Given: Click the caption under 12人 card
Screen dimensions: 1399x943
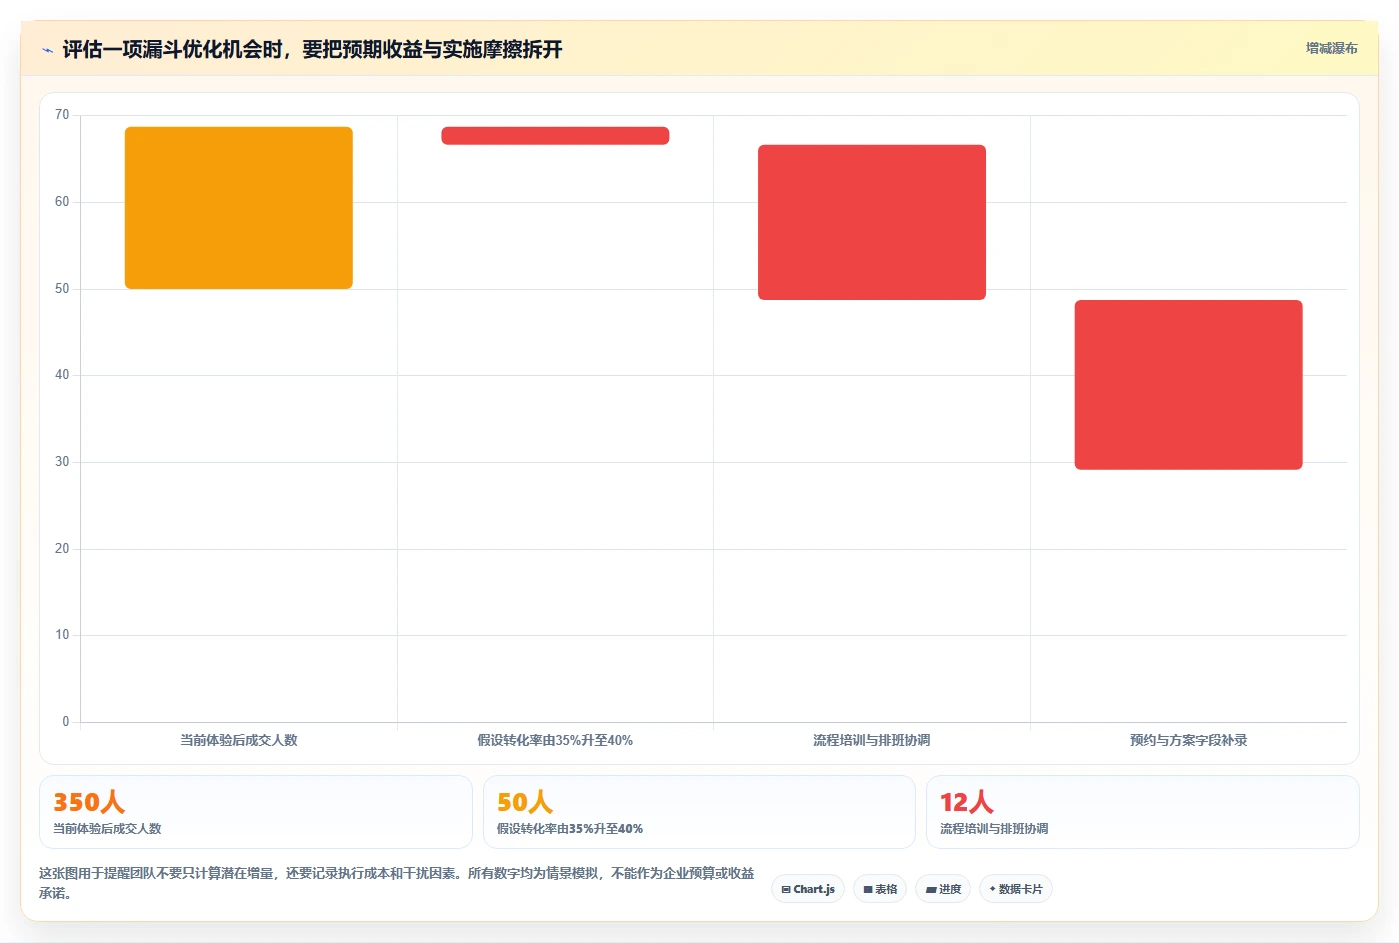Looking at the screenshot, I should (x=994, y=829).
